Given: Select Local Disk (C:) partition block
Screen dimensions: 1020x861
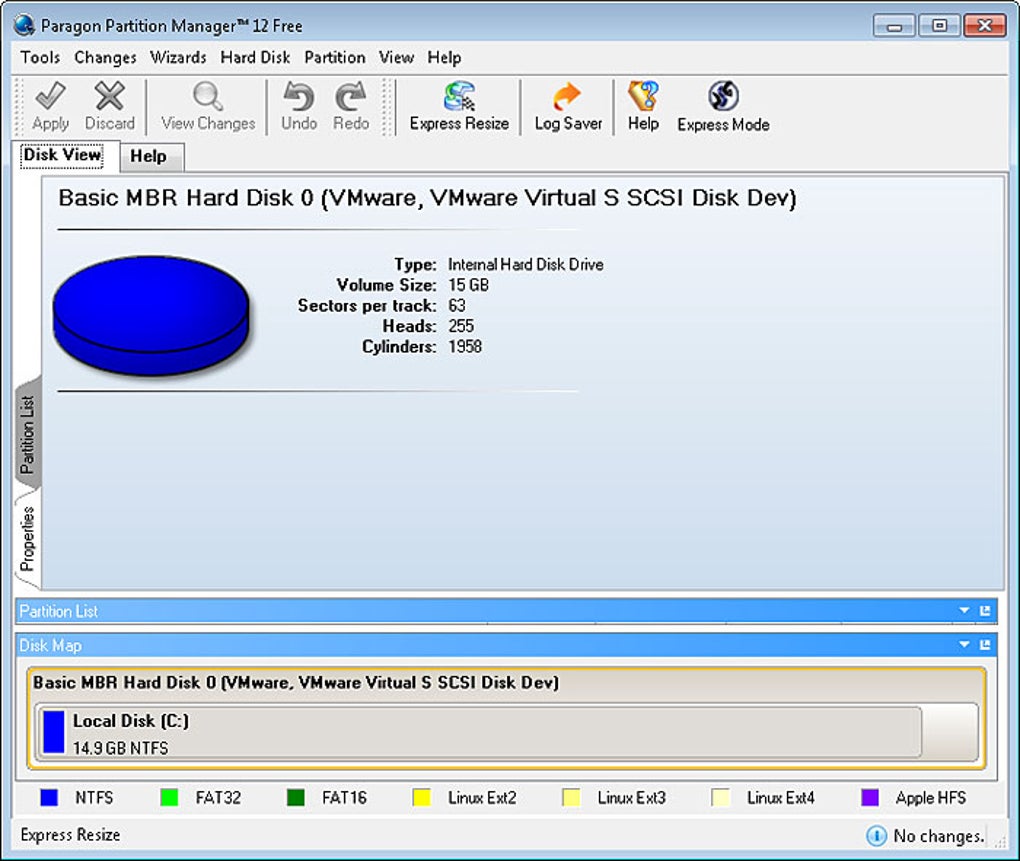Looking at the screenshot, I should 479,732.
